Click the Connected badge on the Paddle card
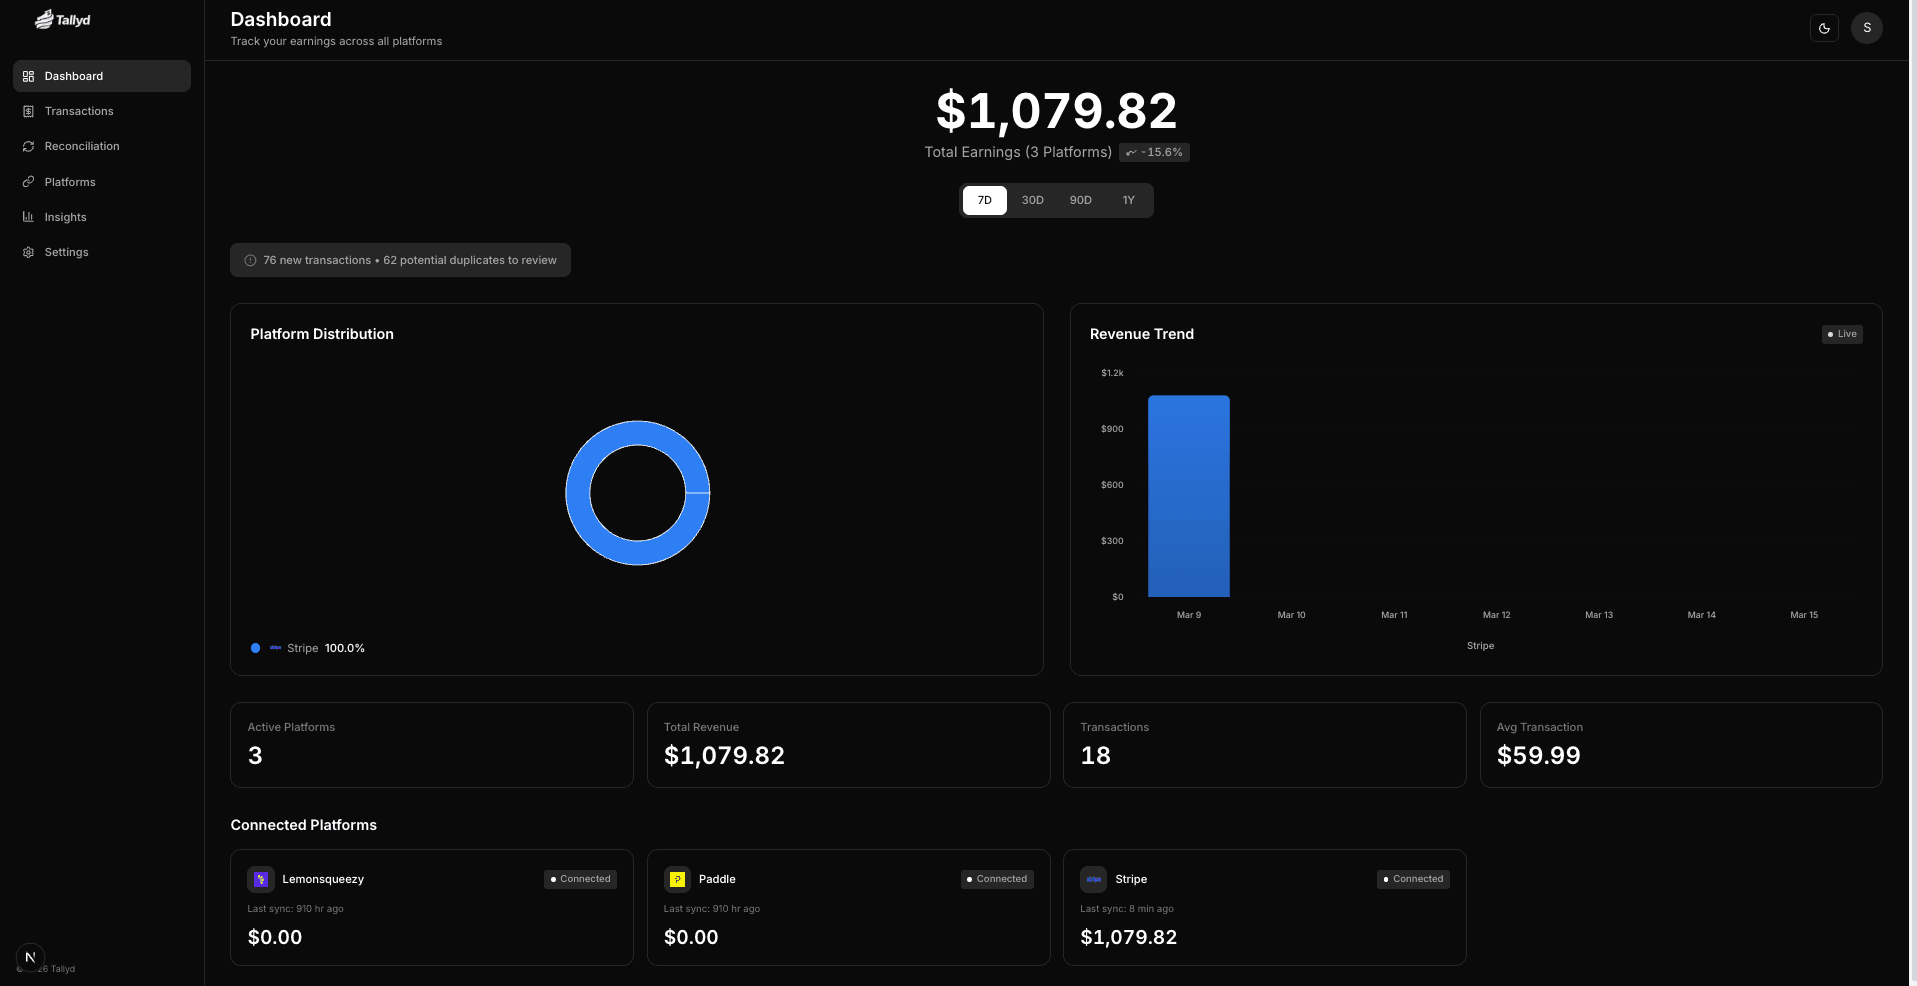Screen dimensions: 1917x986 996,879
